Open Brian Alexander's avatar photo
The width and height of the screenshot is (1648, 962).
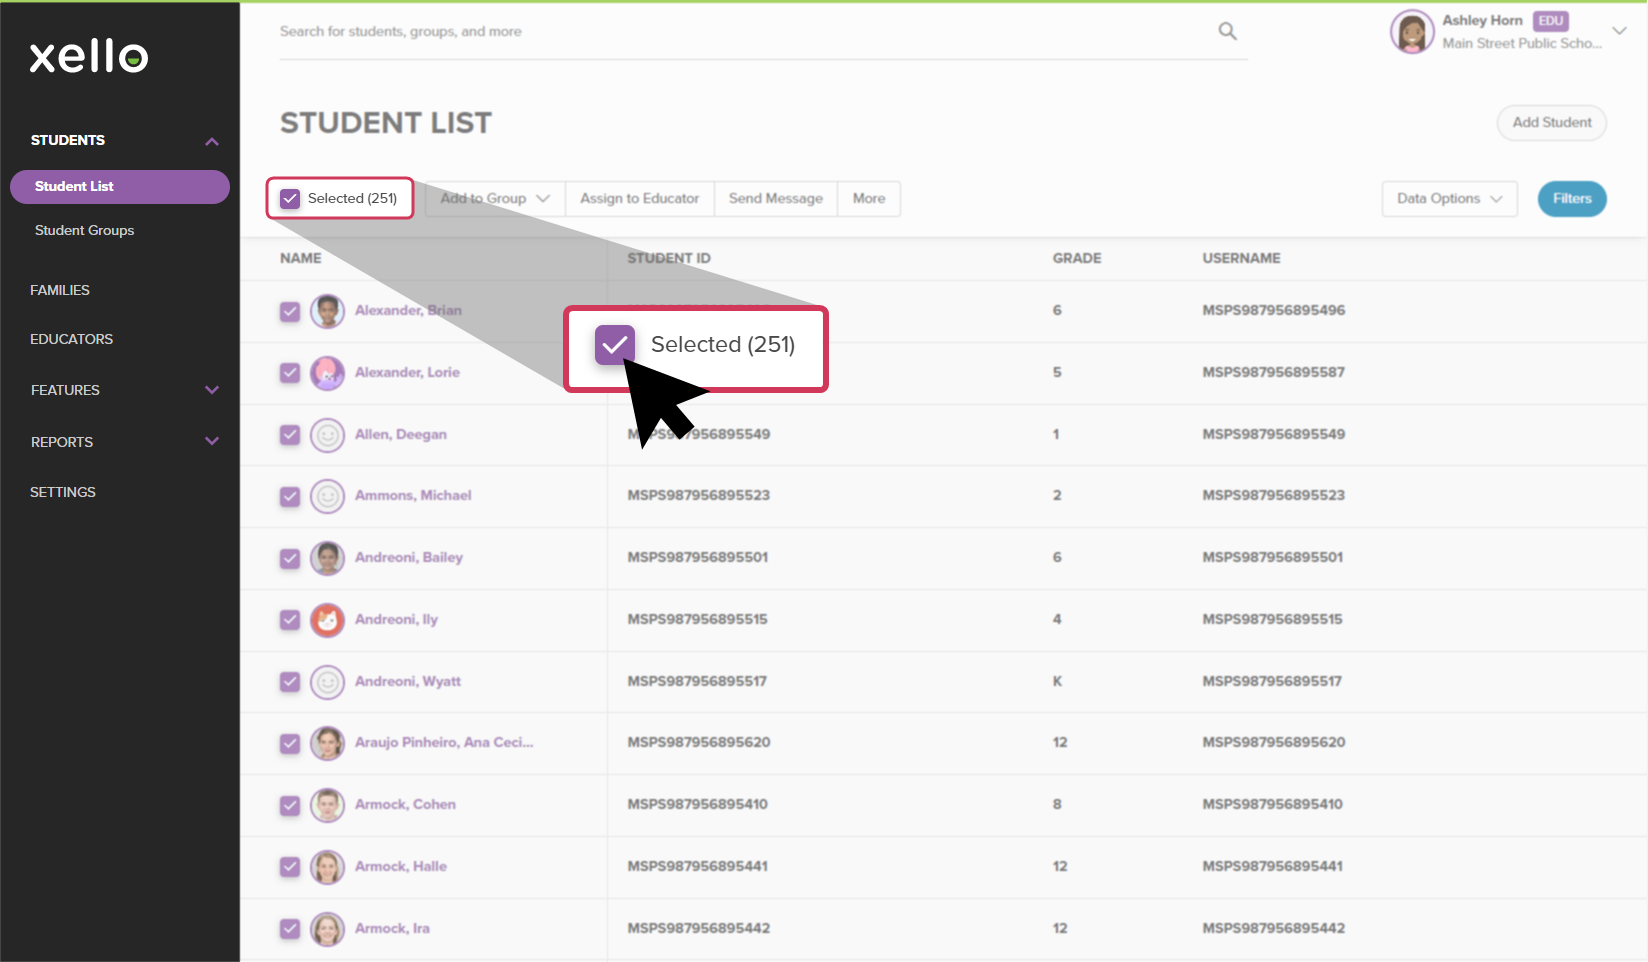point(327,311)
